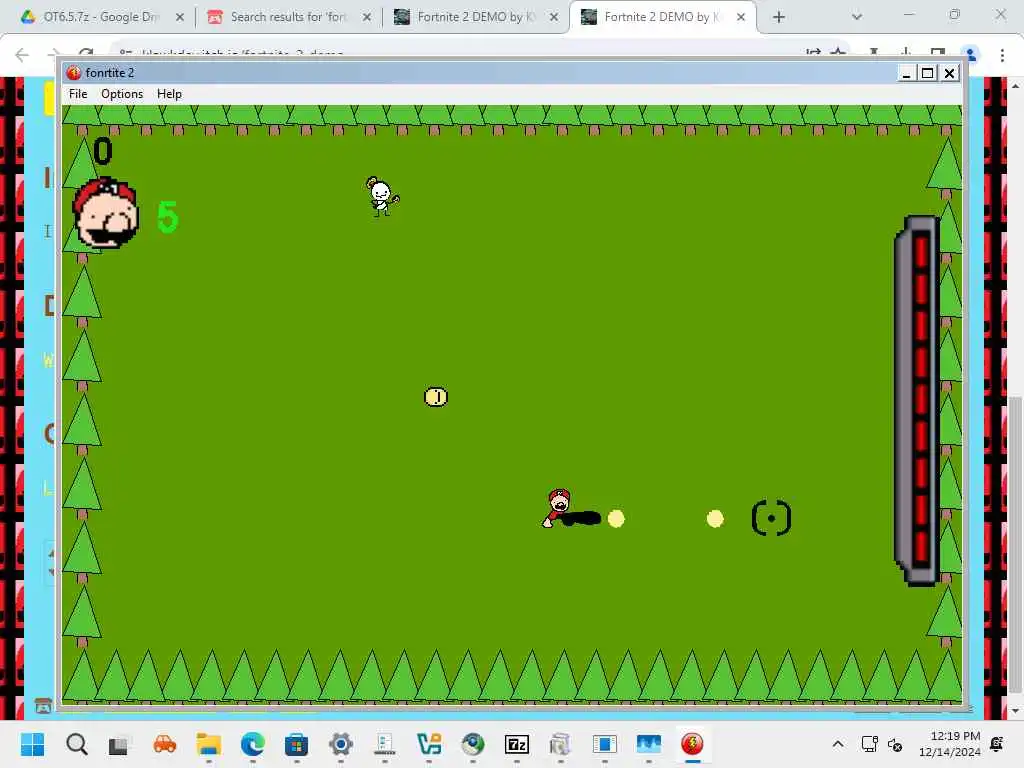Click the black score counter 0
This screenshot has height=768, width=1024.
[x=103, y=152]
